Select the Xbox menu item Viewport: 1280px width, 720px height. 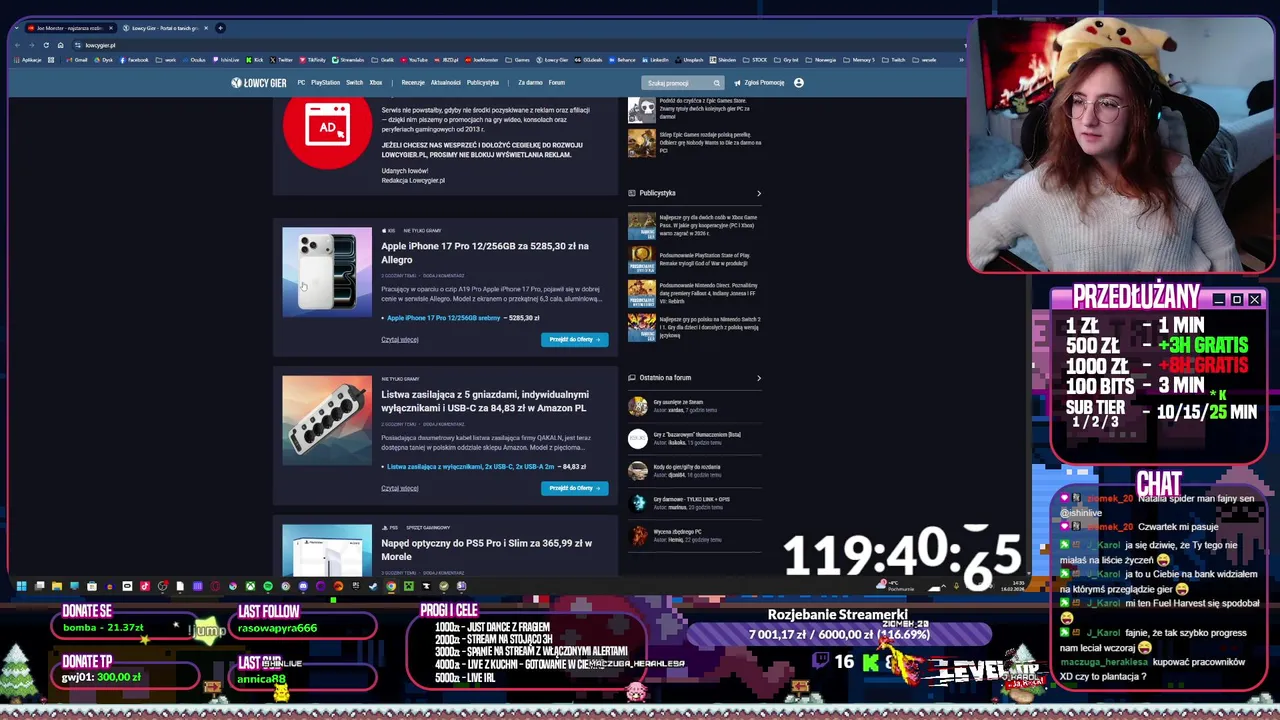point(376,83)
